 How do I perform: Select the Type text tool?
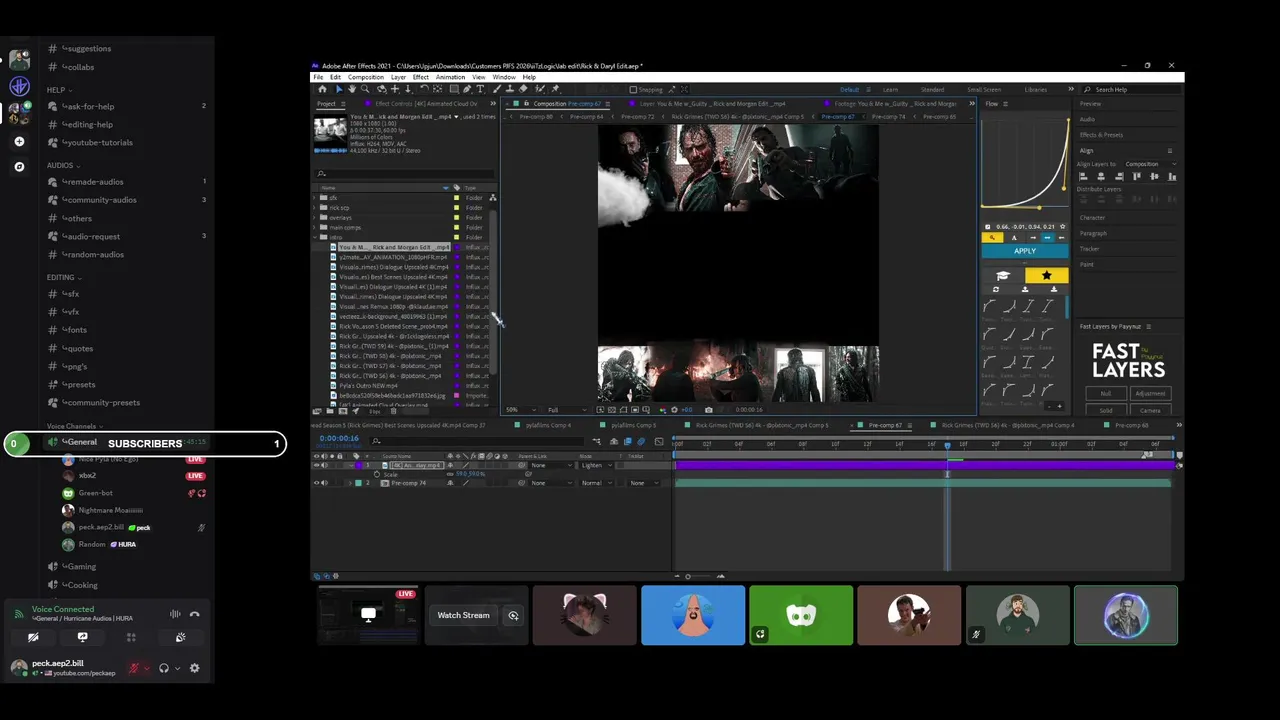[480, 89]
